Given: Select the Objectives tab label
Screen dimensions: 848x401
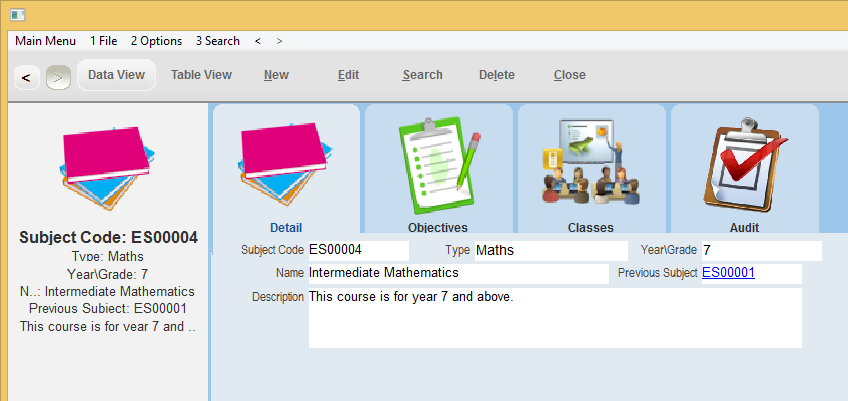Looking at the screenshot, I should point(438,228).
